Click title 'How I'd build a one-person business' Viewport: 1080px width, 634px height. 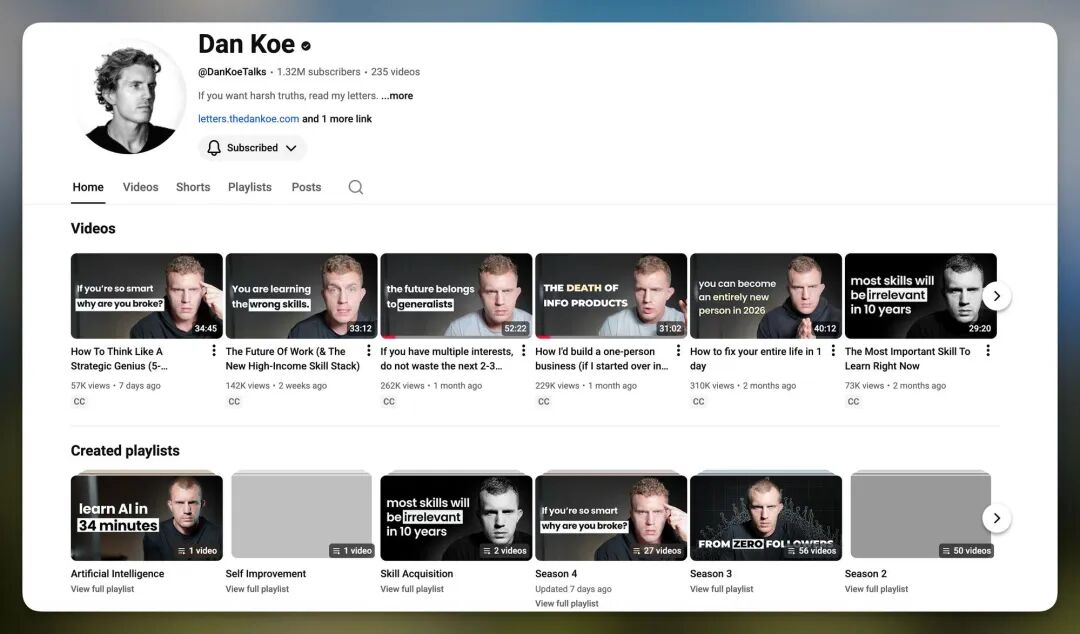[x=602, y=359]
